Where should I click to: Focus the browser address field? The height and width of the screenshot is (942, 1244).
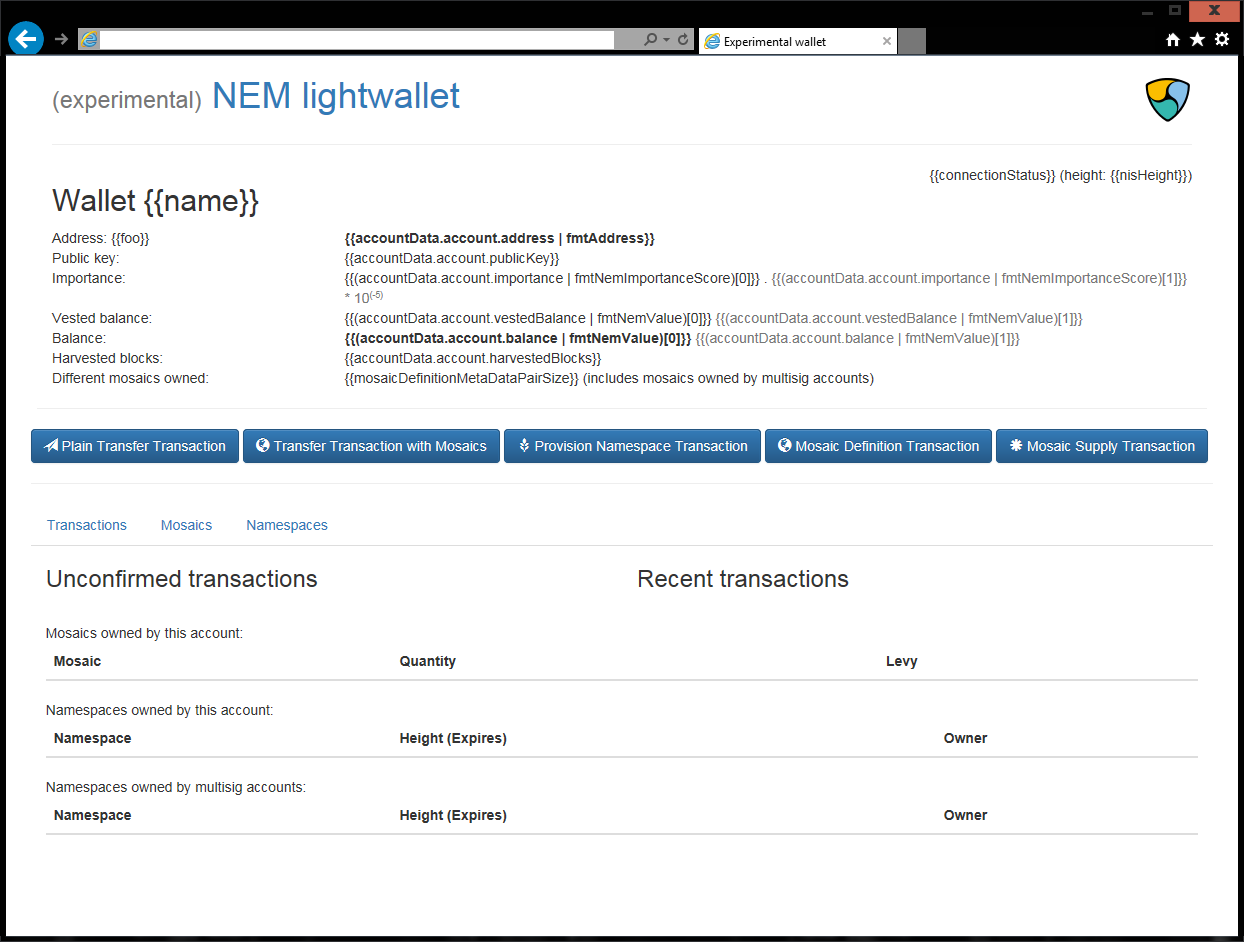(x=357, y=40)
